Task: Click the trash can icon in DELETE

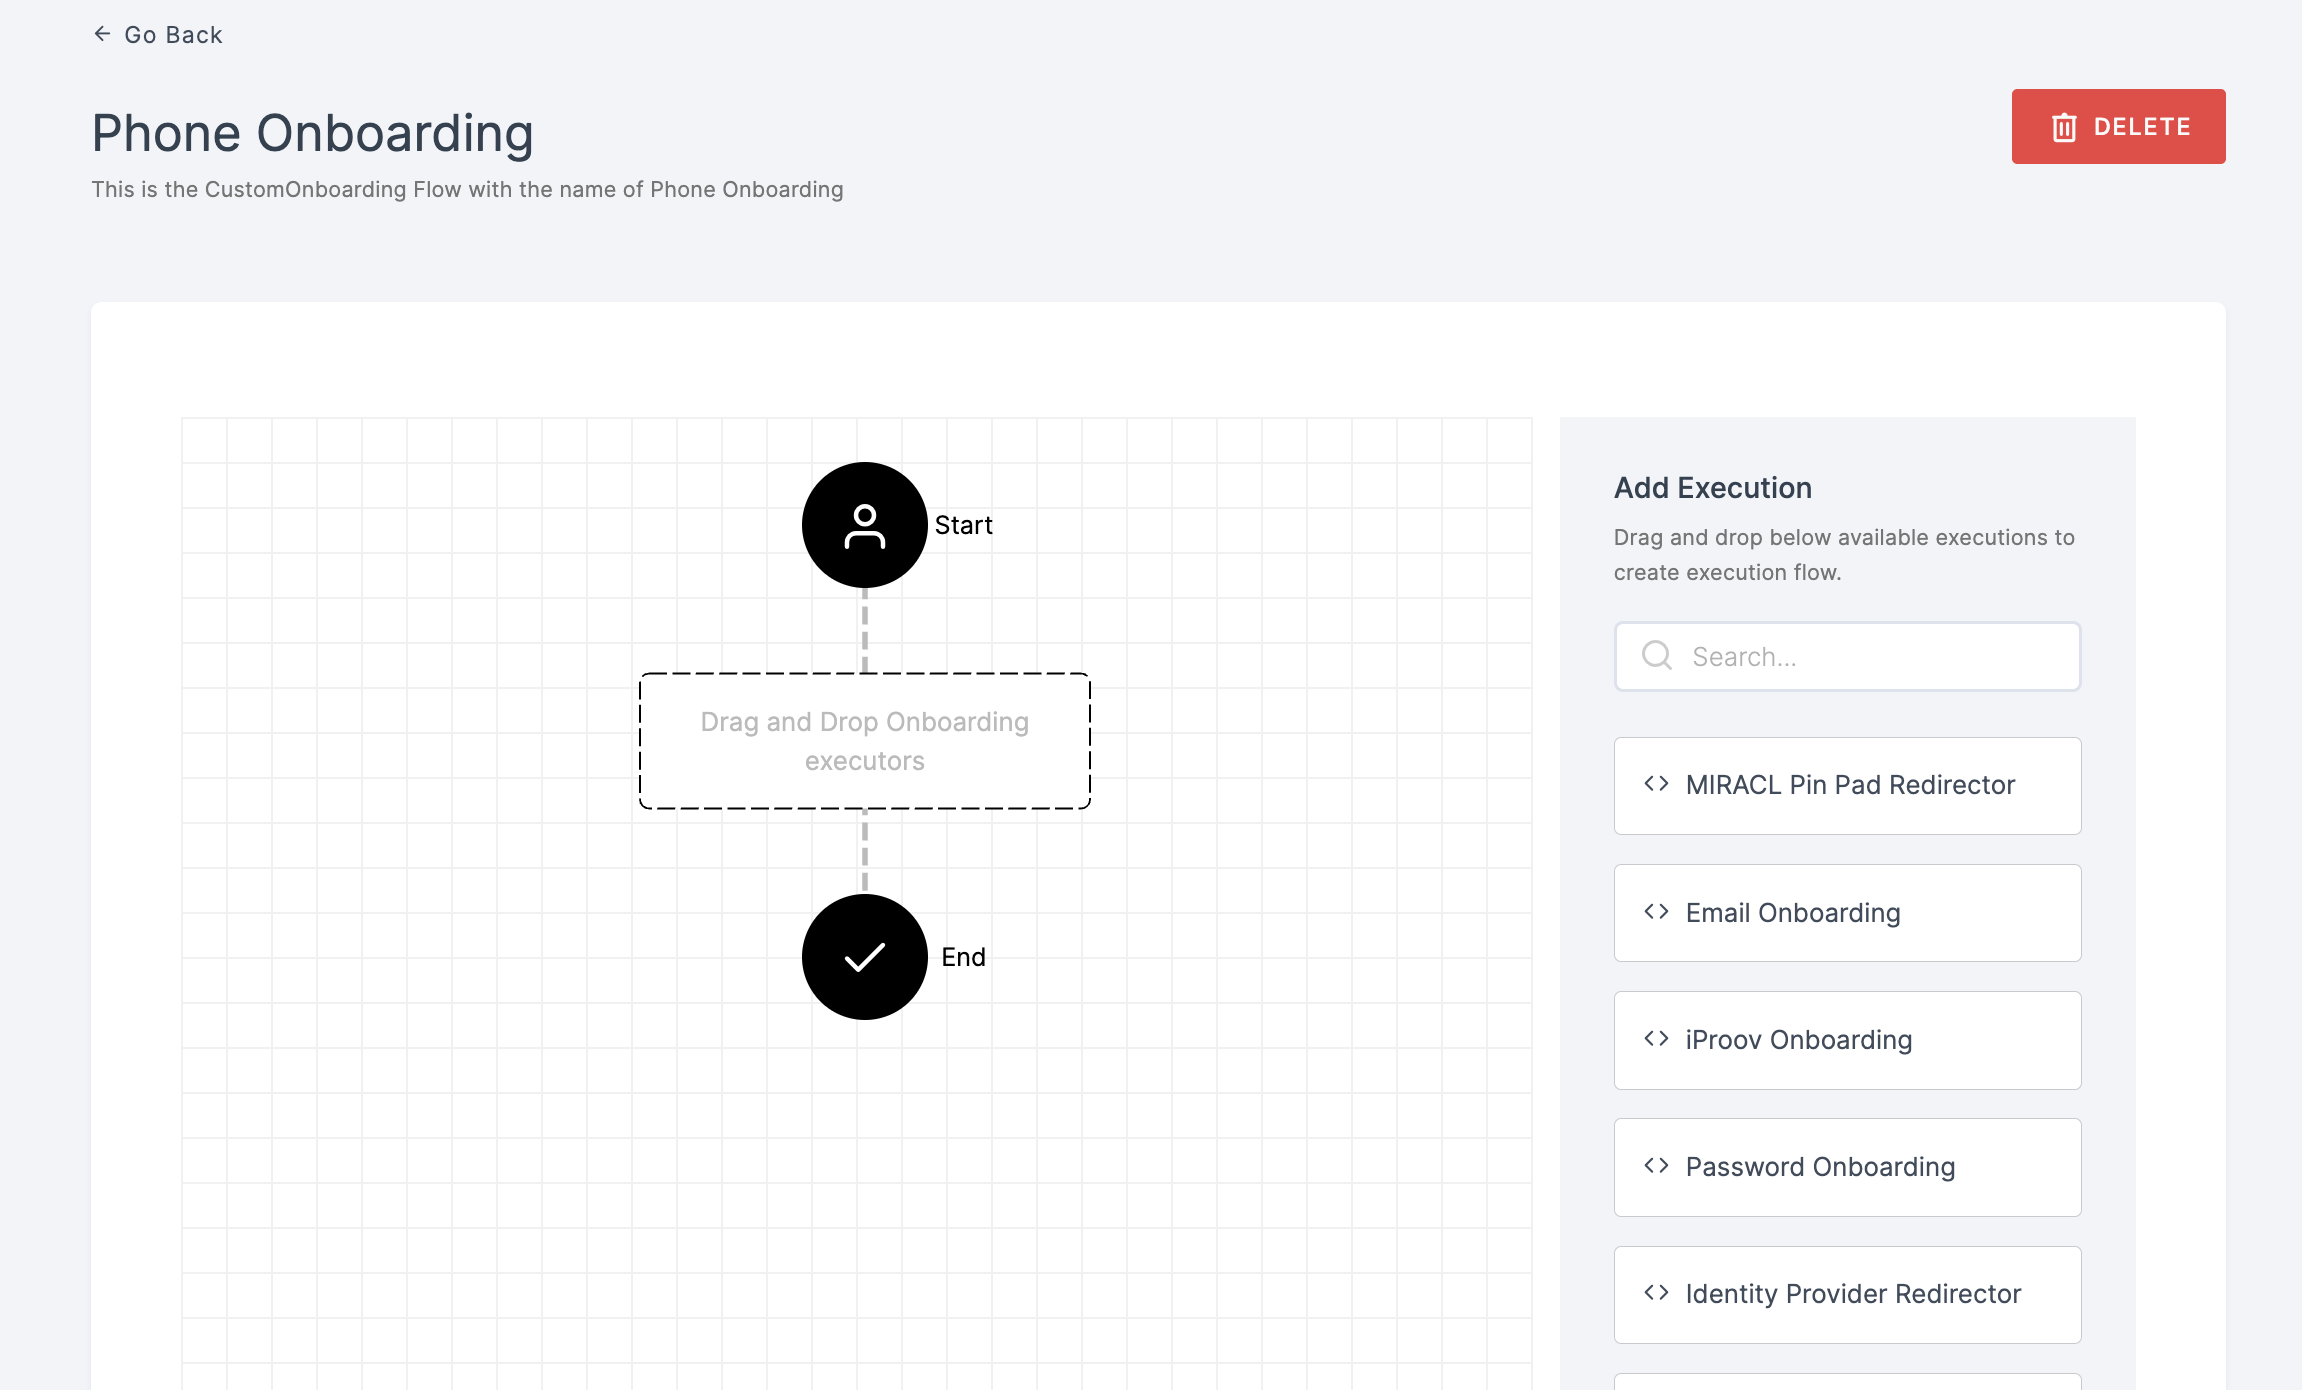Action: [2064, 127]
